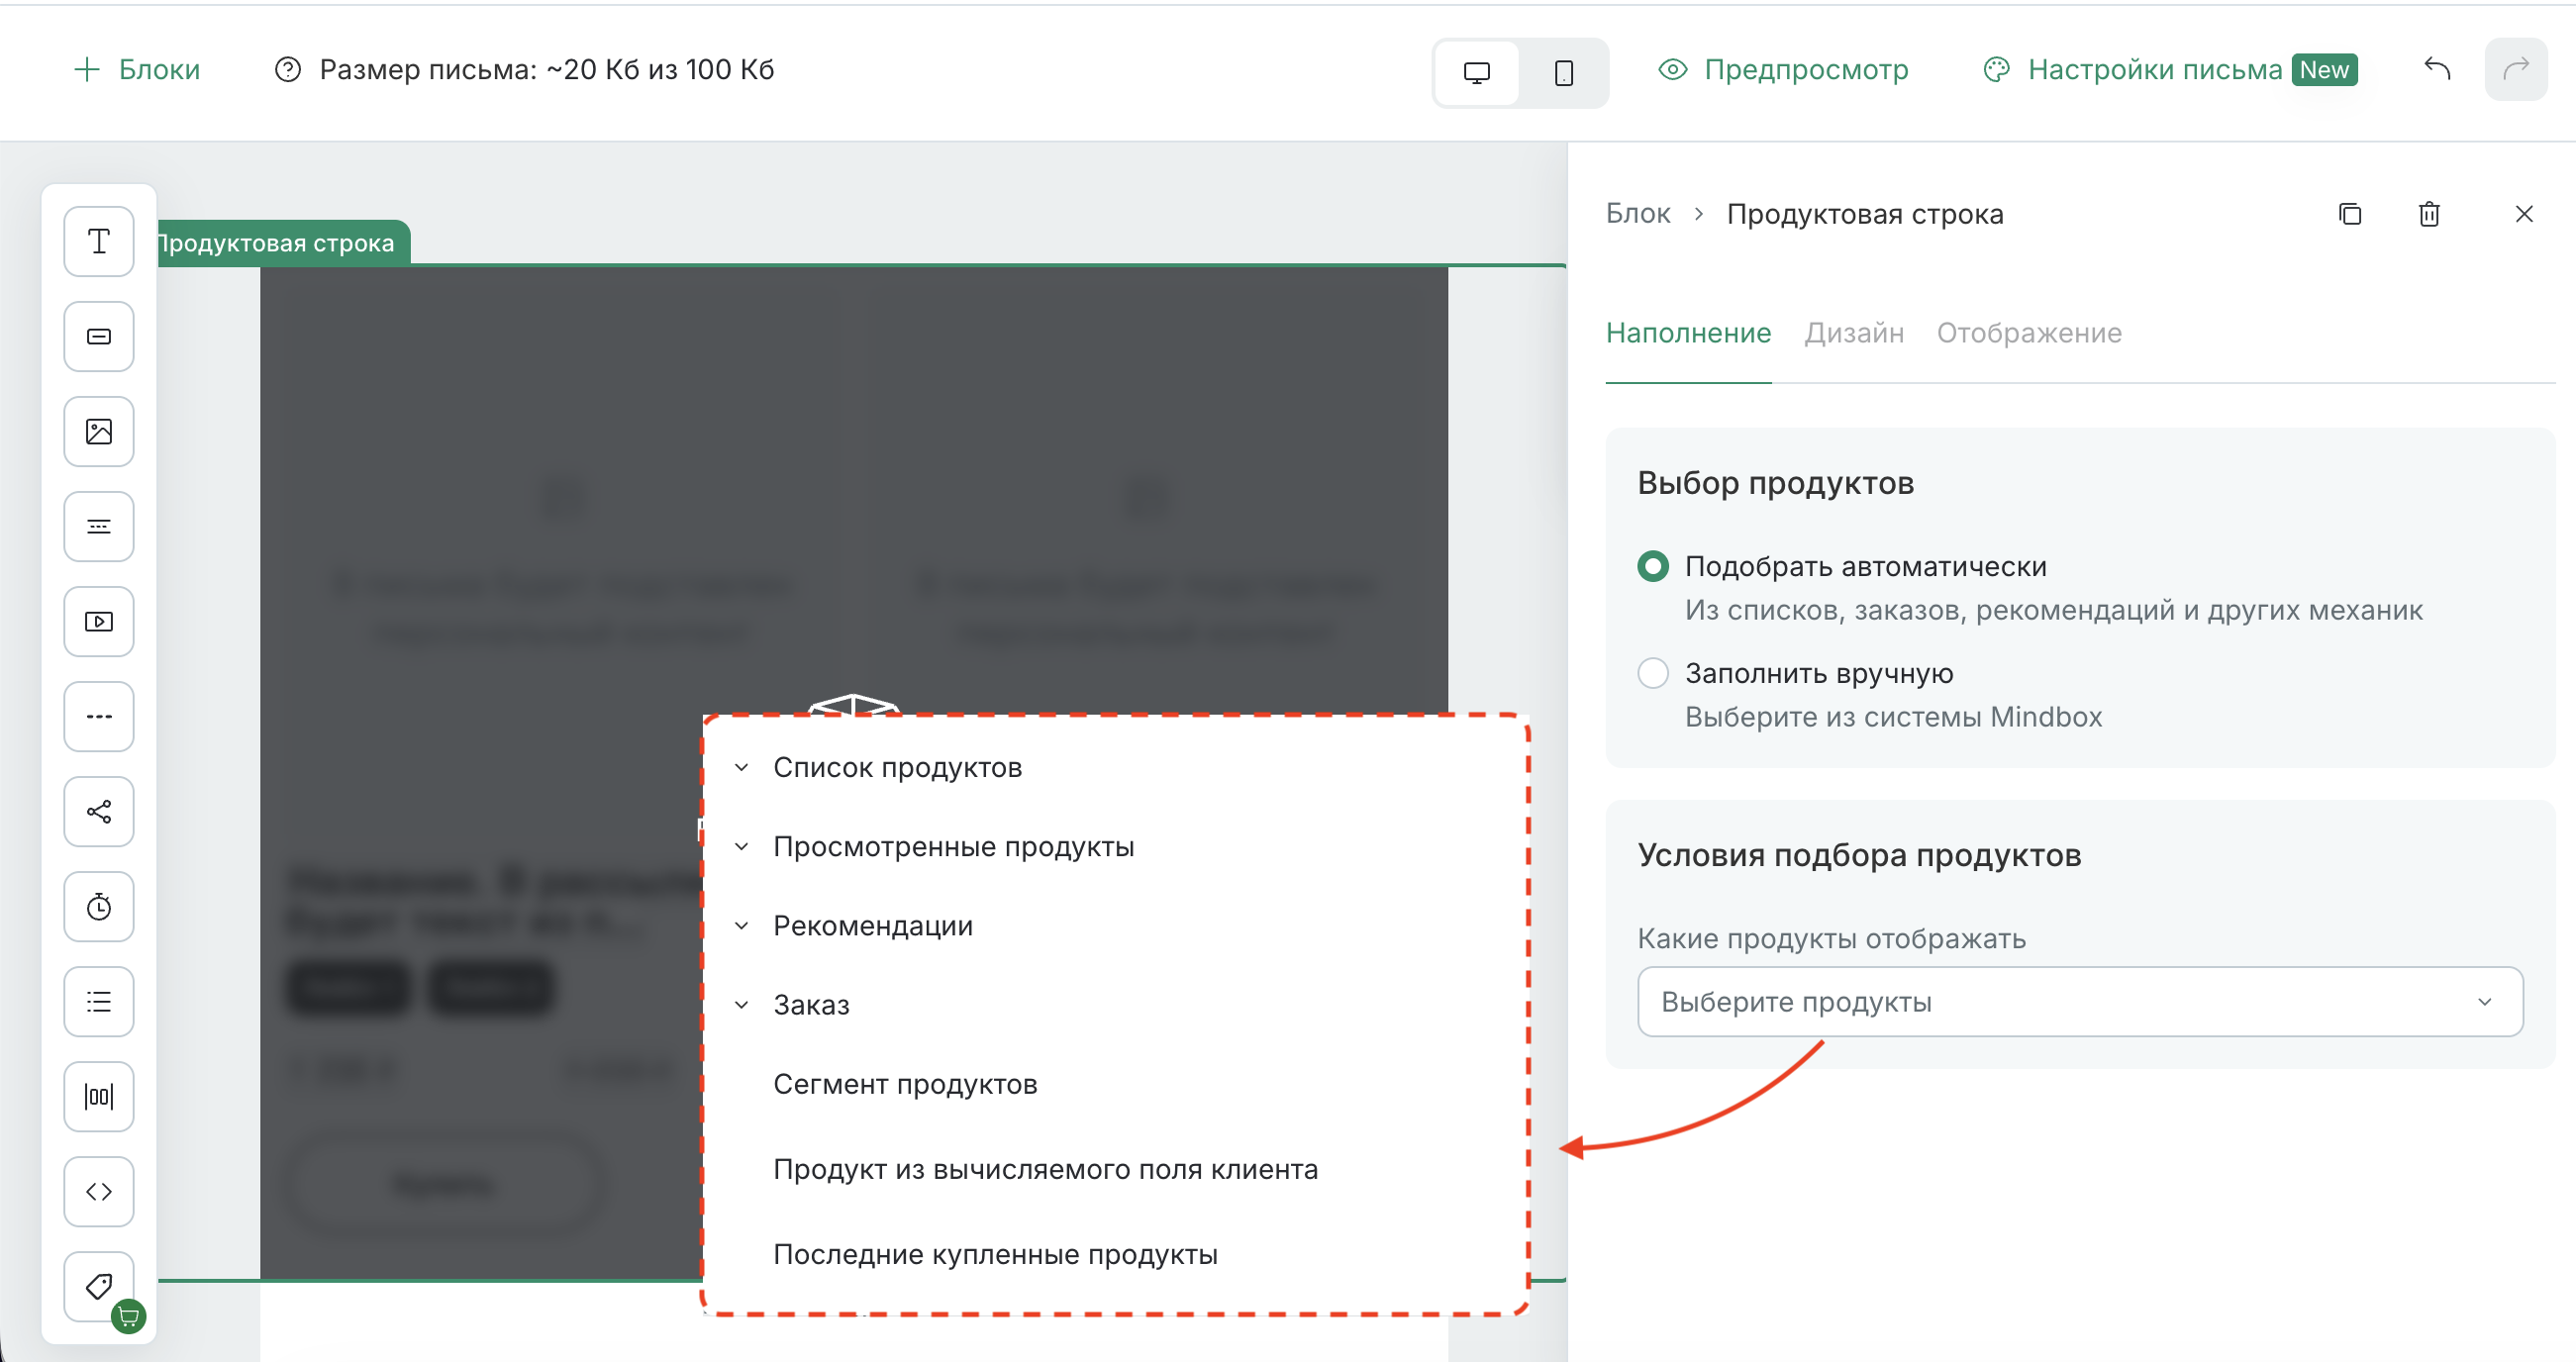Screen dimensions: 2576x1362
Task: Open the Дизайн tab
Action: click(x=1854, y=333)
